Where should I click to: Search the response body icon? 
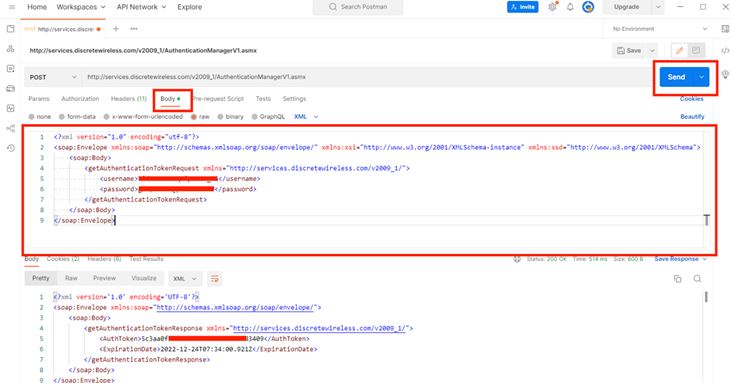click(697, 279)
